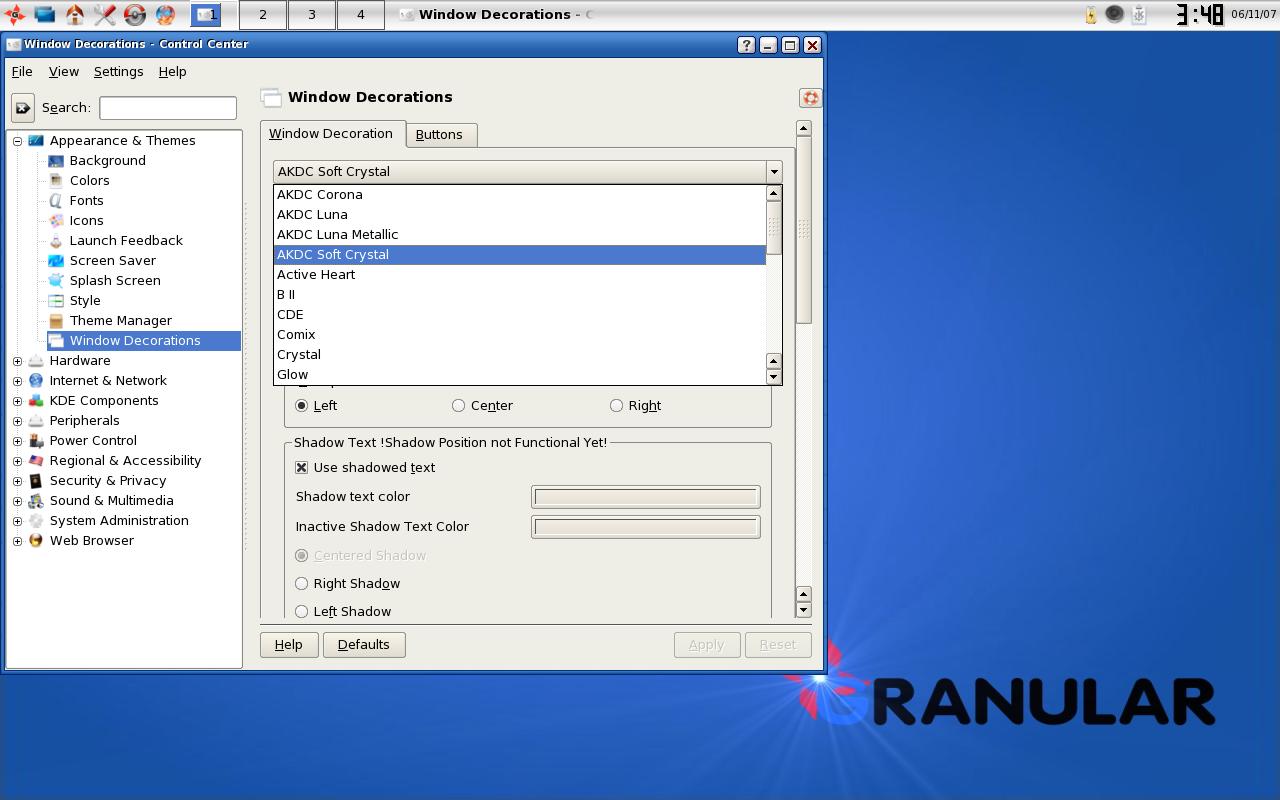The width and height of the screenshot is (1280, 800).
Task: Toggle the Use shadowed text checkbox
Action: pos(301,467)
